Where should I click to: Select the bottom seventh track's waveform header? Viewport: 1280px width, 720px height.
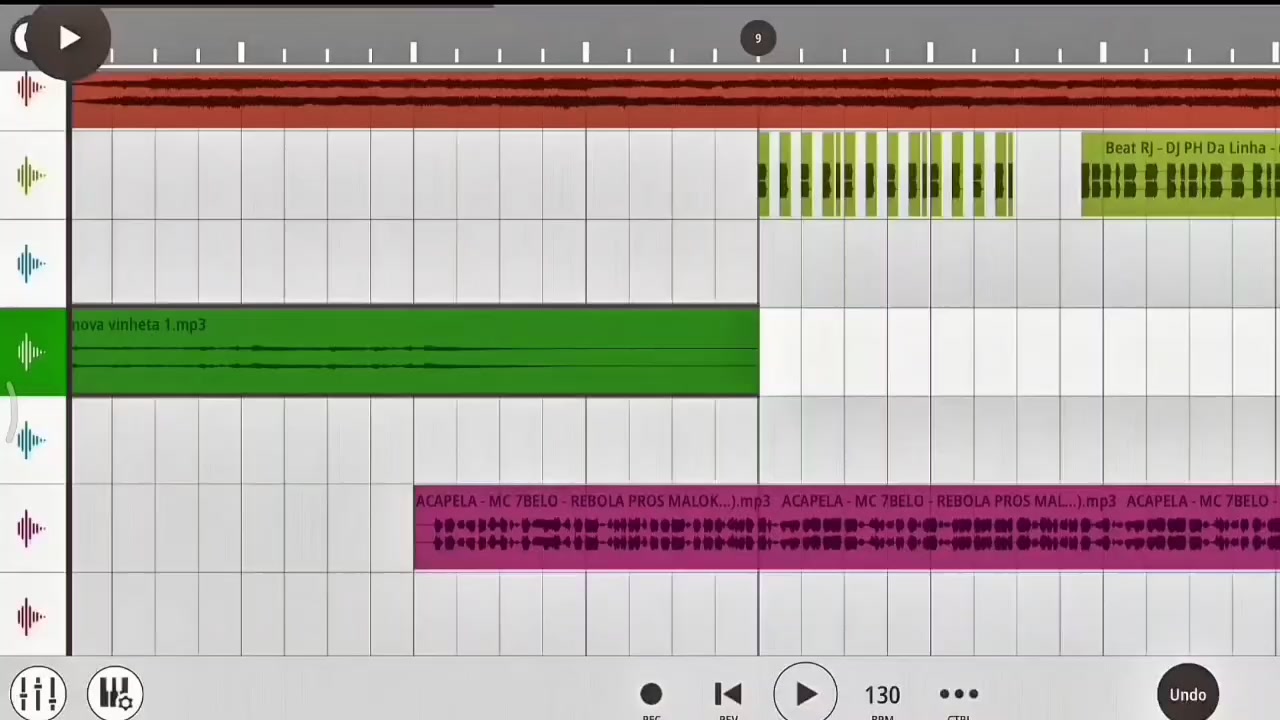tap(32, 616)
